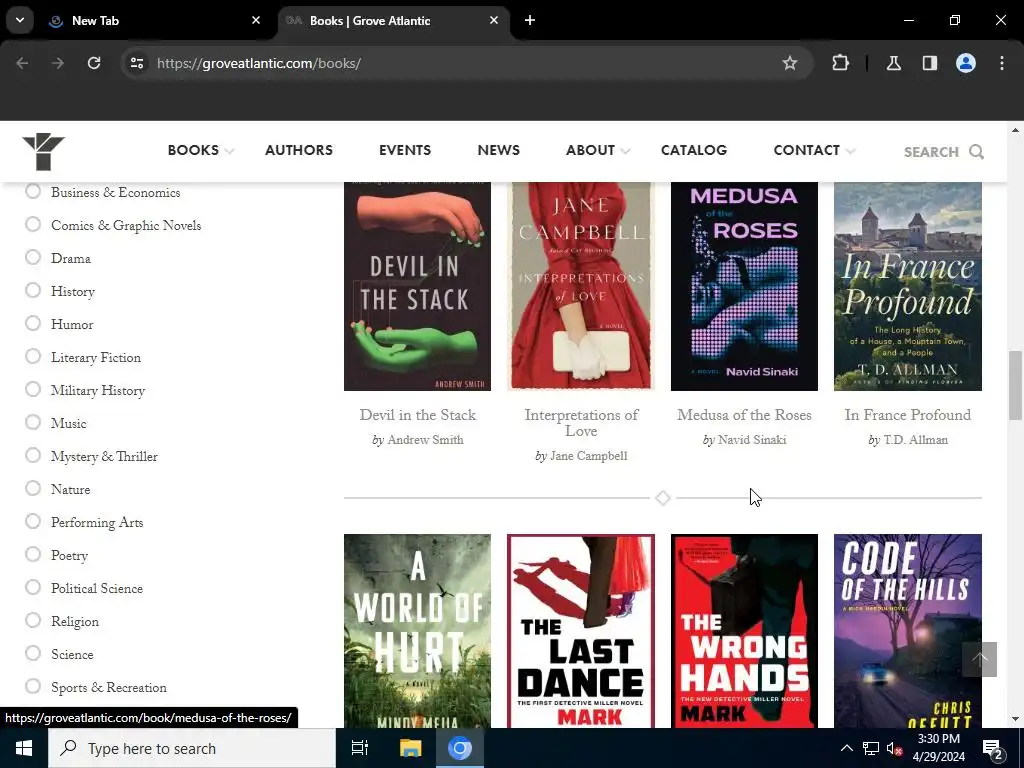
Task: Click the page vertical scrollbar thumb
Action: tap(1015, 385)
